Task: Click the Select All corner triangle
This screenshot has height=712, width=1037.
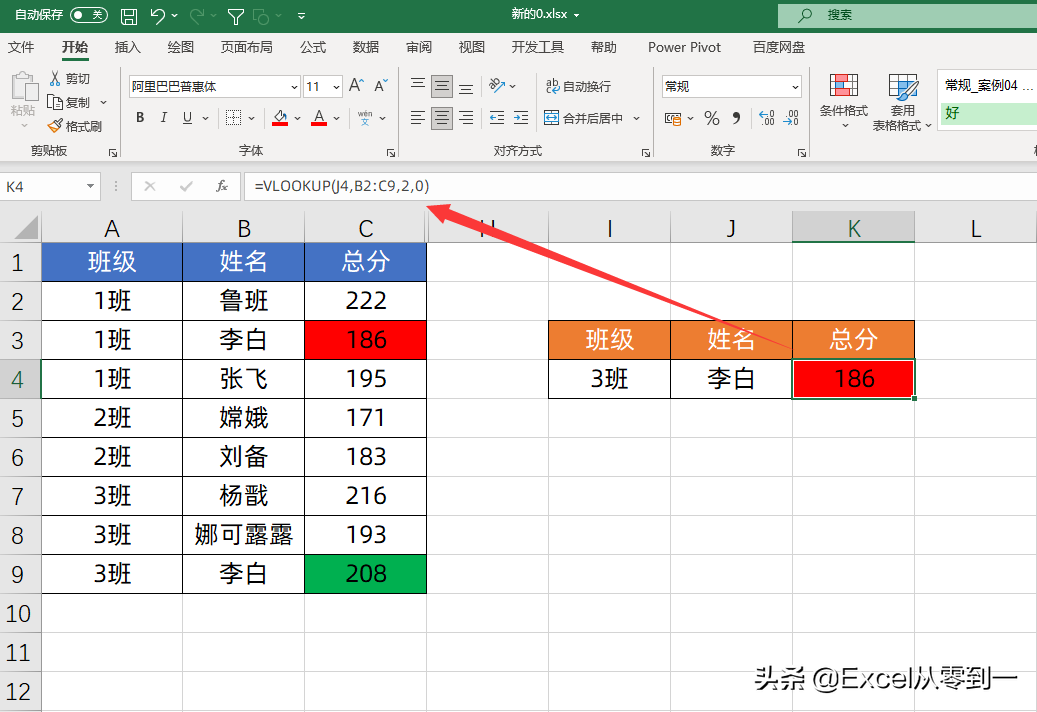Action: 26,228
